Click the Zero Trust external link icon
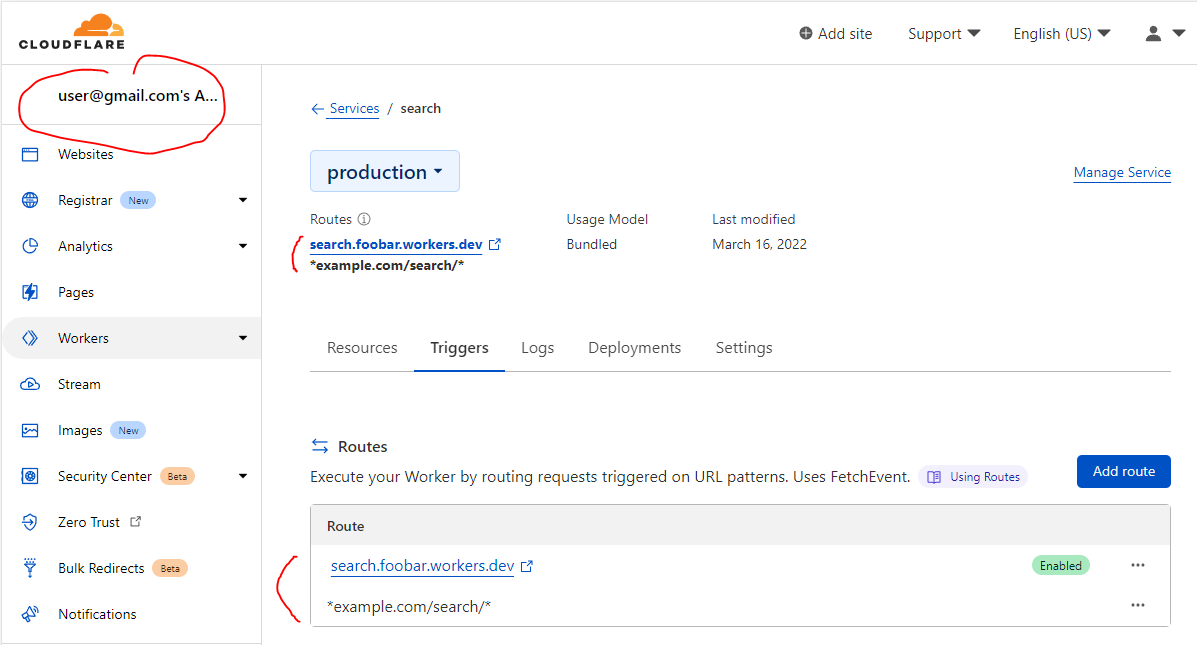This screenshot has width=1197, height=645. 135,521
